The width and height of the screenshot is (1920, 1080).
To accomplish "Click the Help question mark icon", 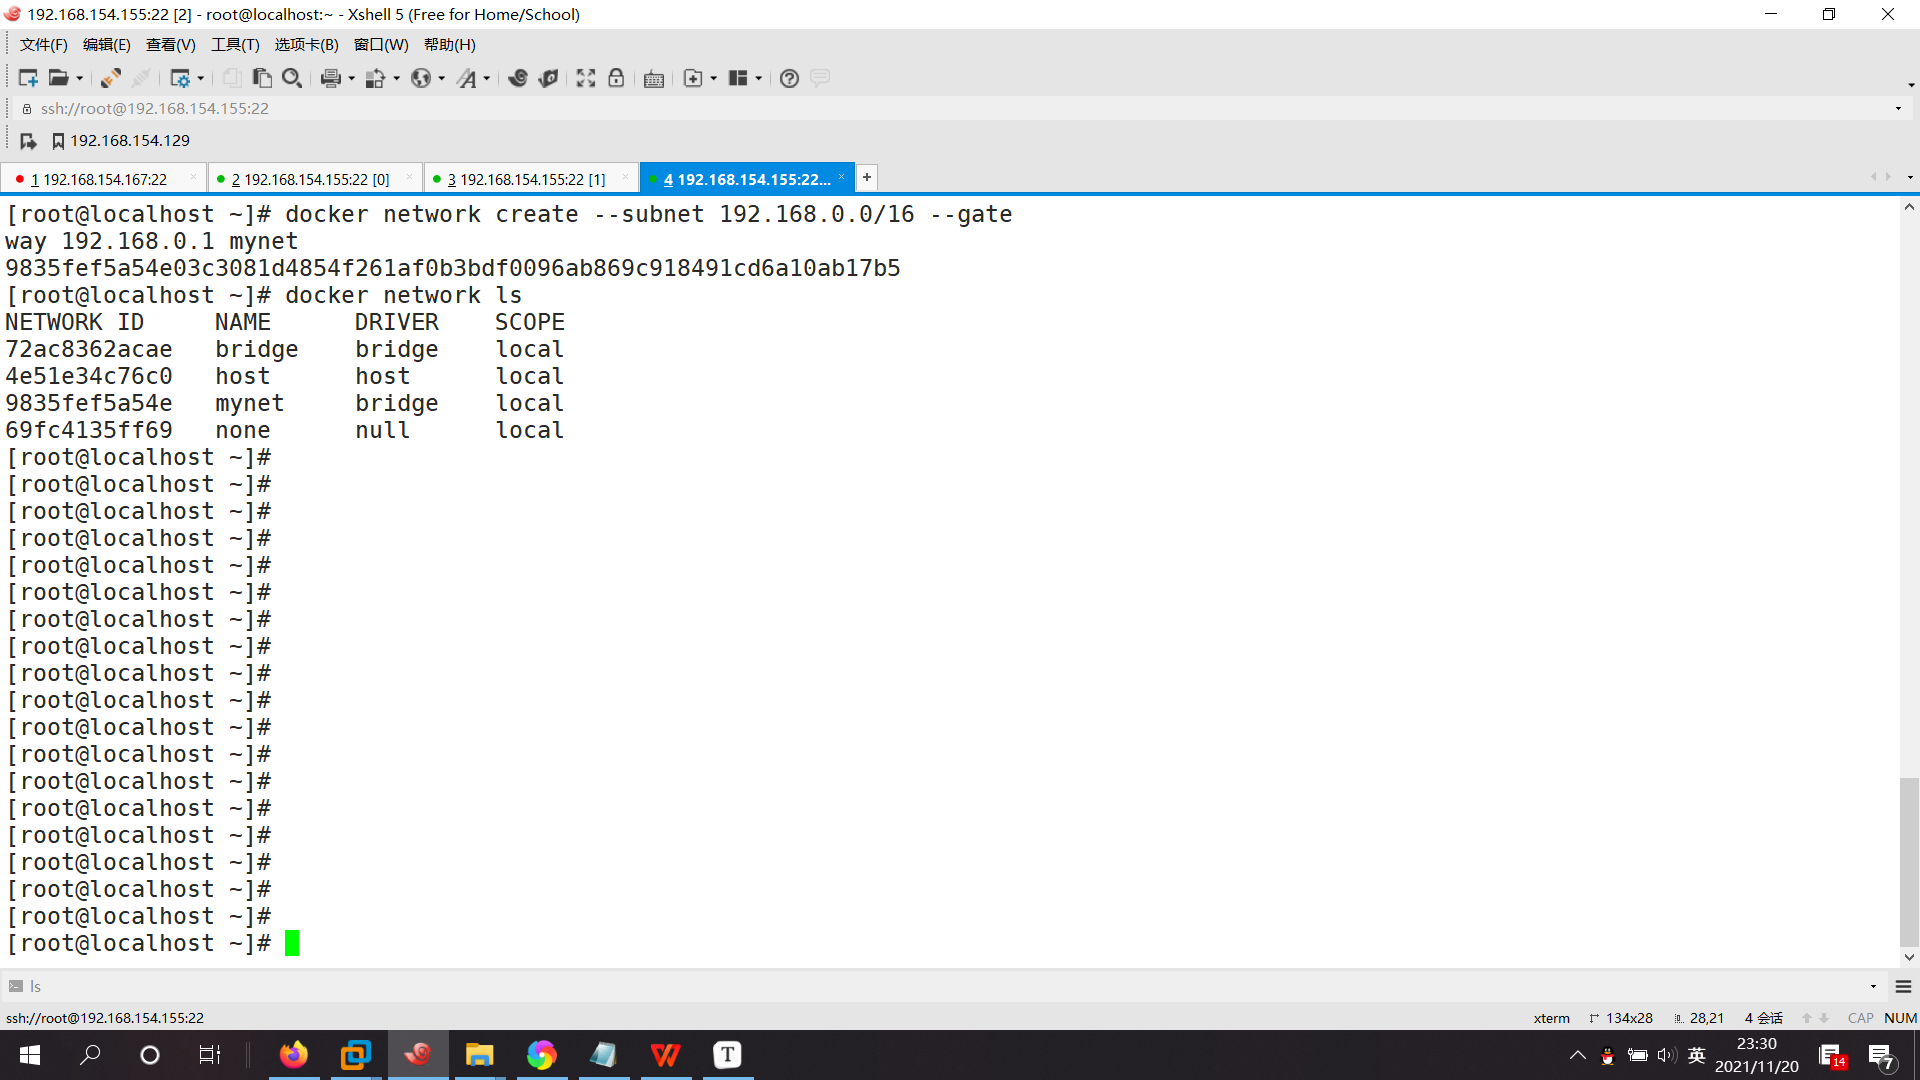I will point(789,78).
